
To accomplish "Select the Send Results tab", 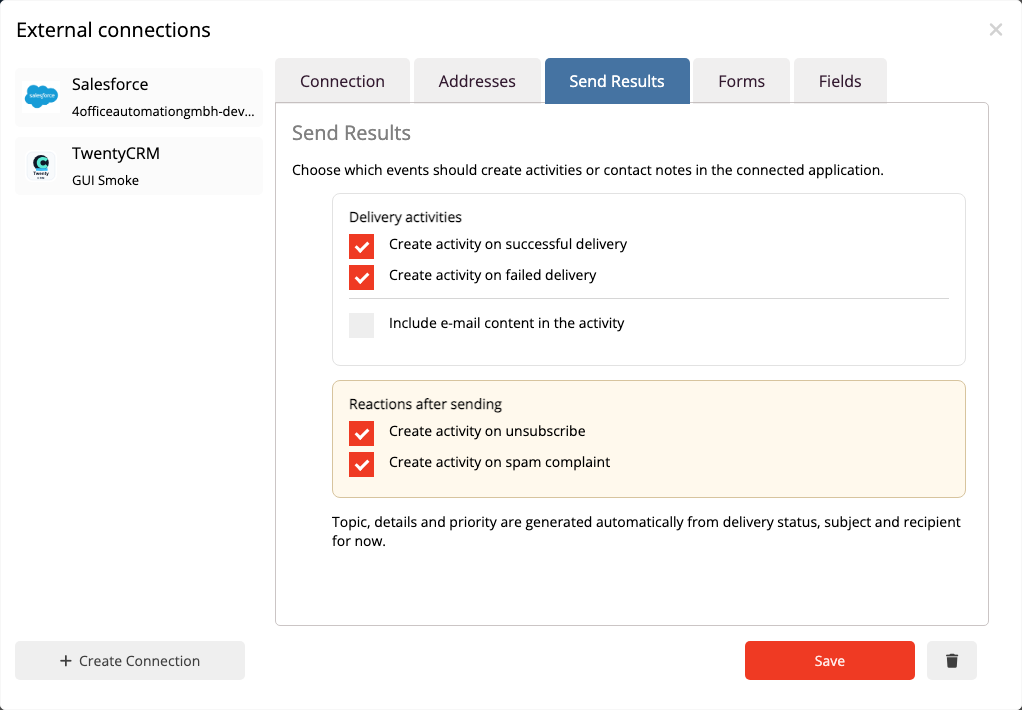I will (x=617, y=81).
